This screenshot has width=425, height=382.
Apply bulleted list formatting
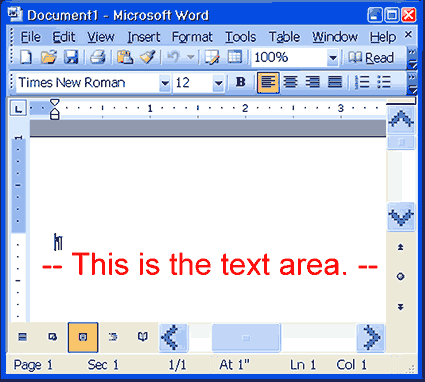tap(384, 82)
